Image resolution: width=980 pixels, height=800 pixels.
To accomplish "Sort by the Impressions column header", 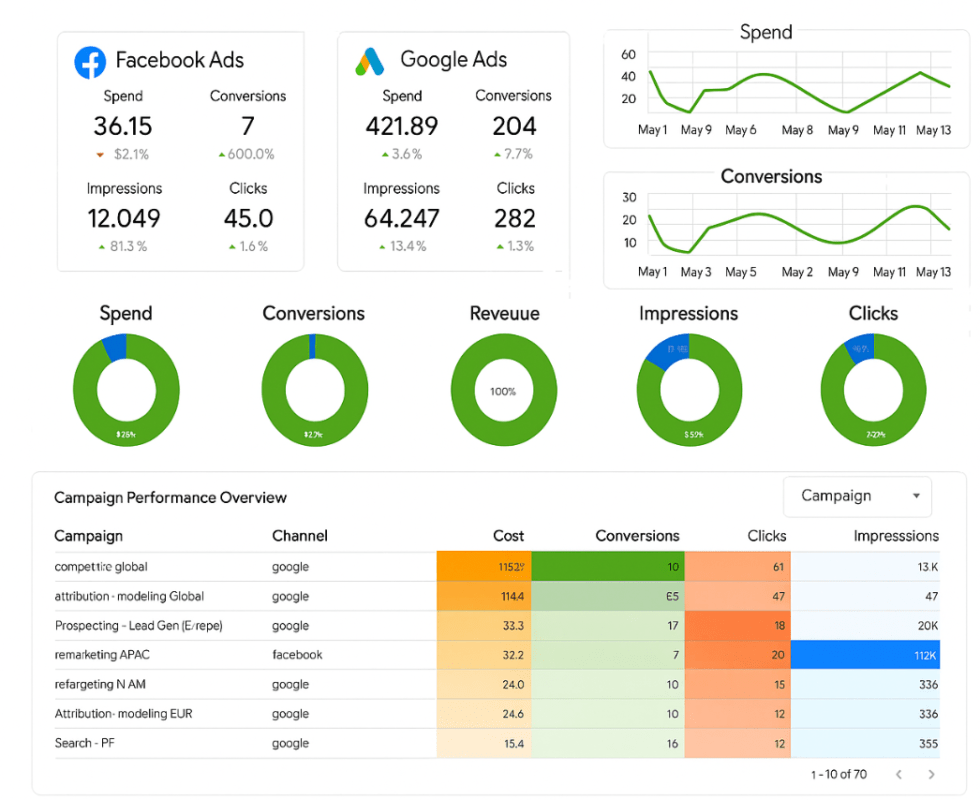I will (896, 536).
